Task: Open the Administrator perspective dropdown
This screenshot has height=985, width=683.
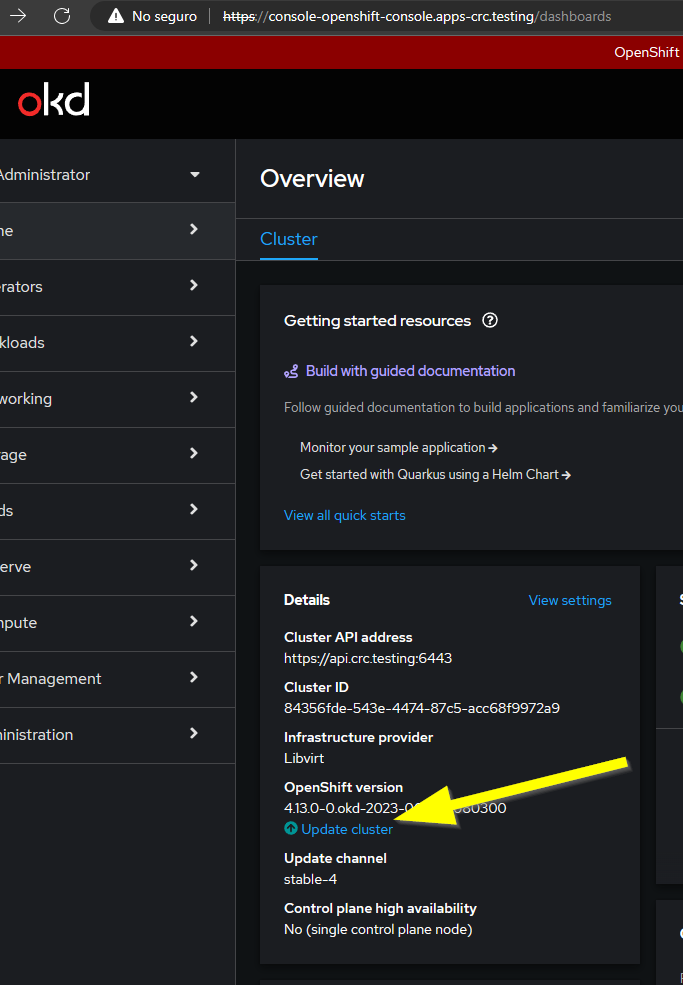Action: (100, 175)
